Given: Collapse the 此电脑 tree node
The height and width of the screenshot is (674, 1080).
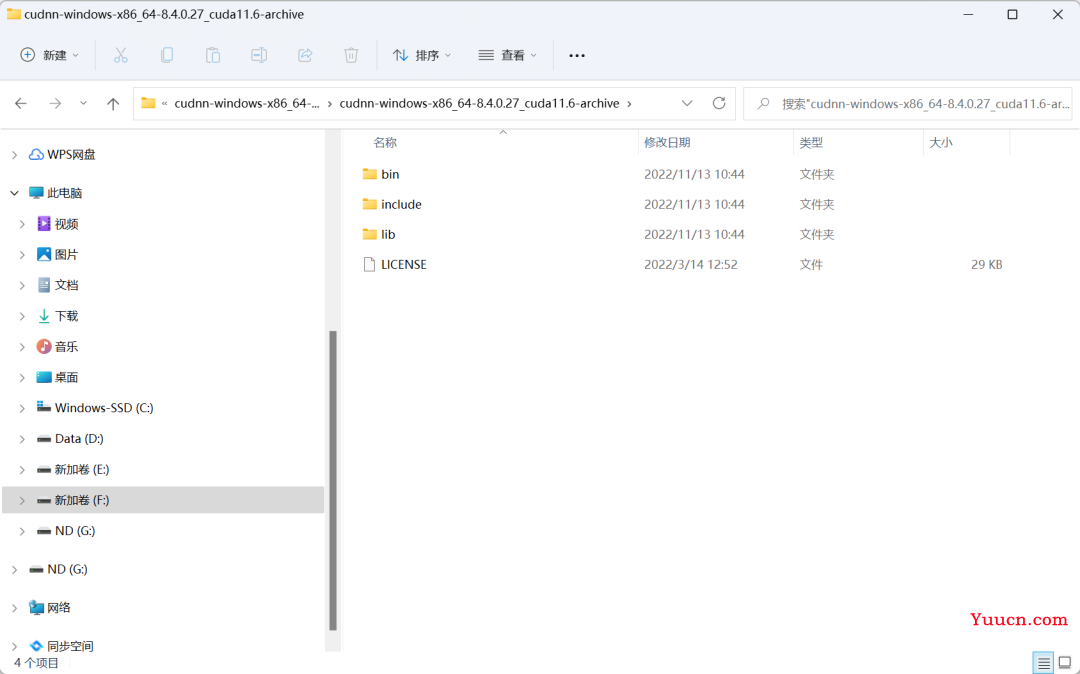Looking at the screenshot, I should (14, 193).
